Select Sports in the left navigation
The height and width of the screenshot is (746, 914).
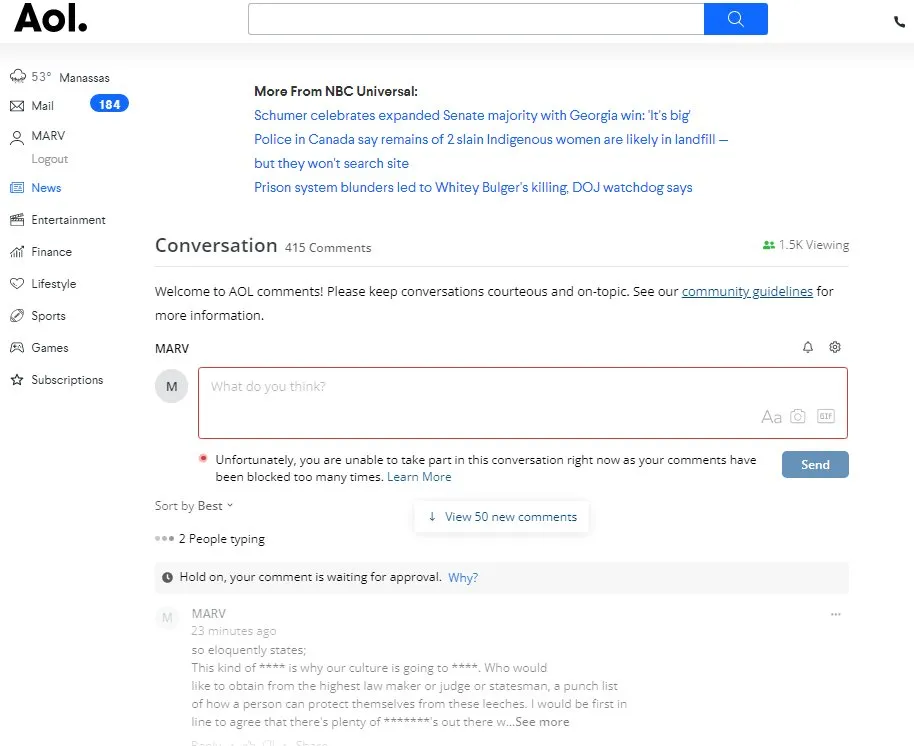coord(48,316)
